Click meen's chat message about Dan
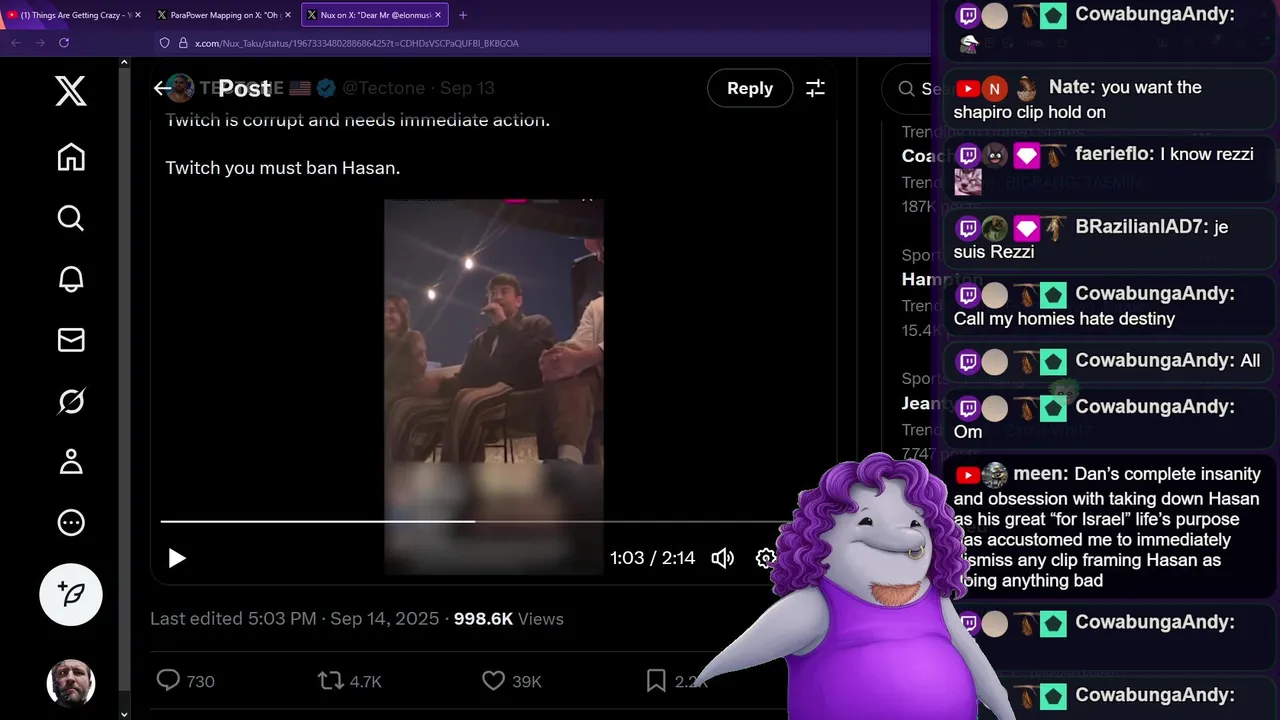Viewport: 1280px width, 720px height. click(x=1107, y=527)
